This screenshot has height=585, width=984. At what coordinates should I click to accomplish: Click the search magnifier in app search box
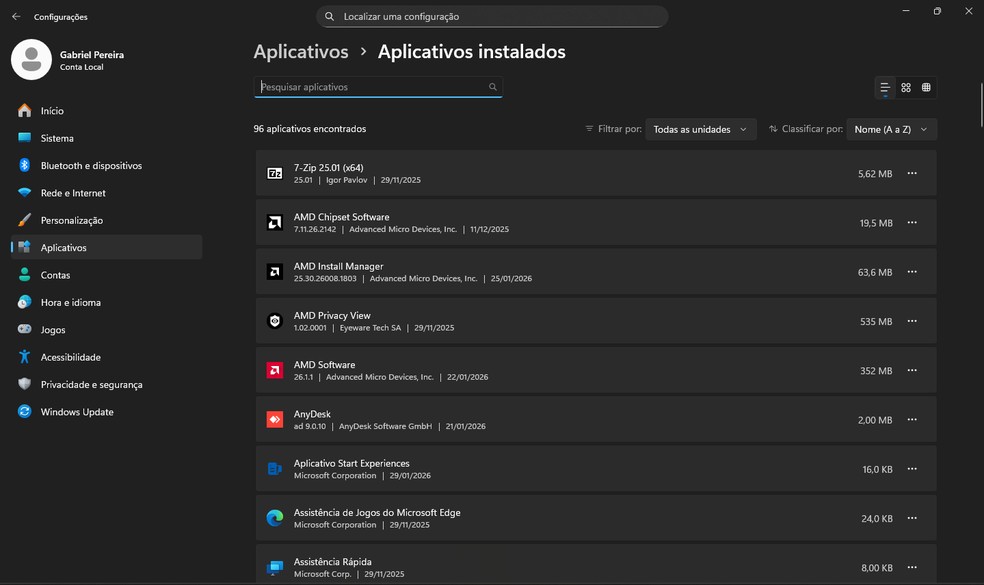tap(492, 87)
